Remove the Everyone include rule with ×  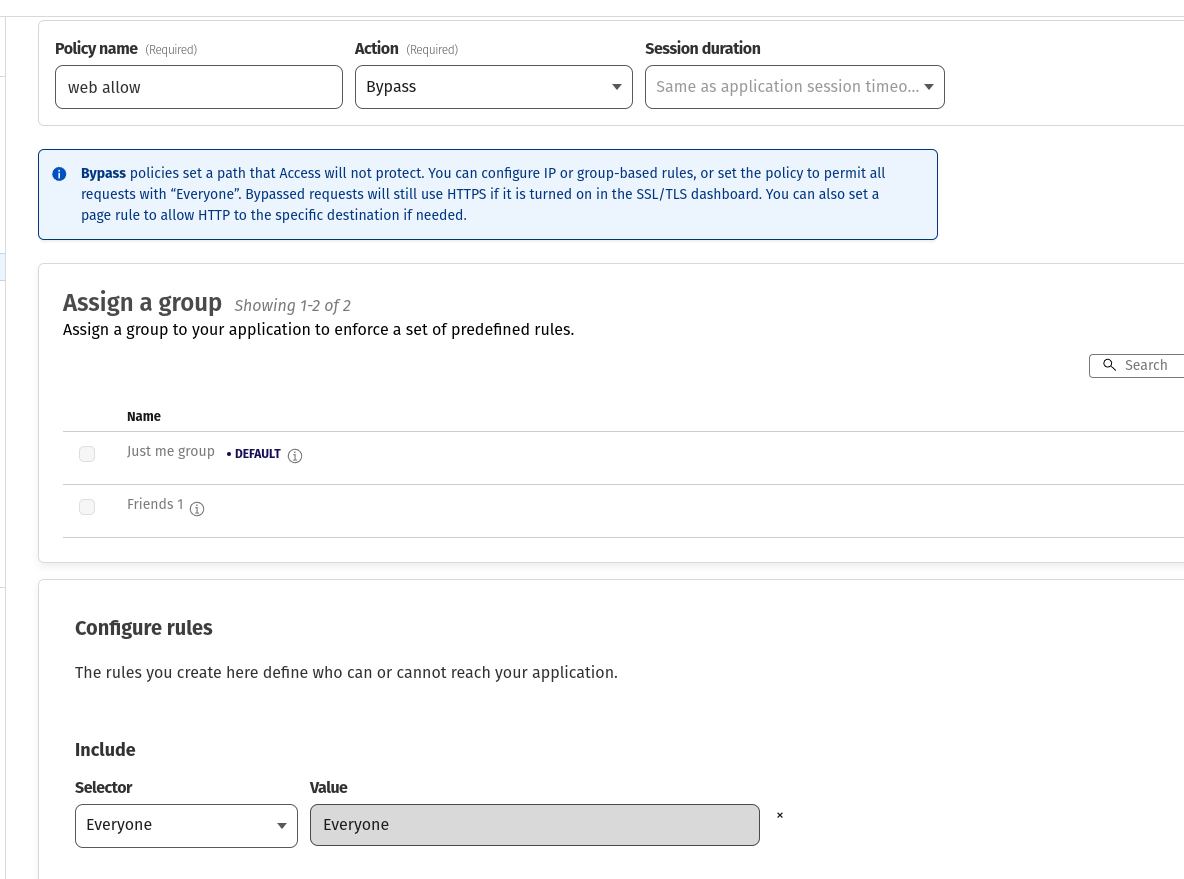point(780,816)
